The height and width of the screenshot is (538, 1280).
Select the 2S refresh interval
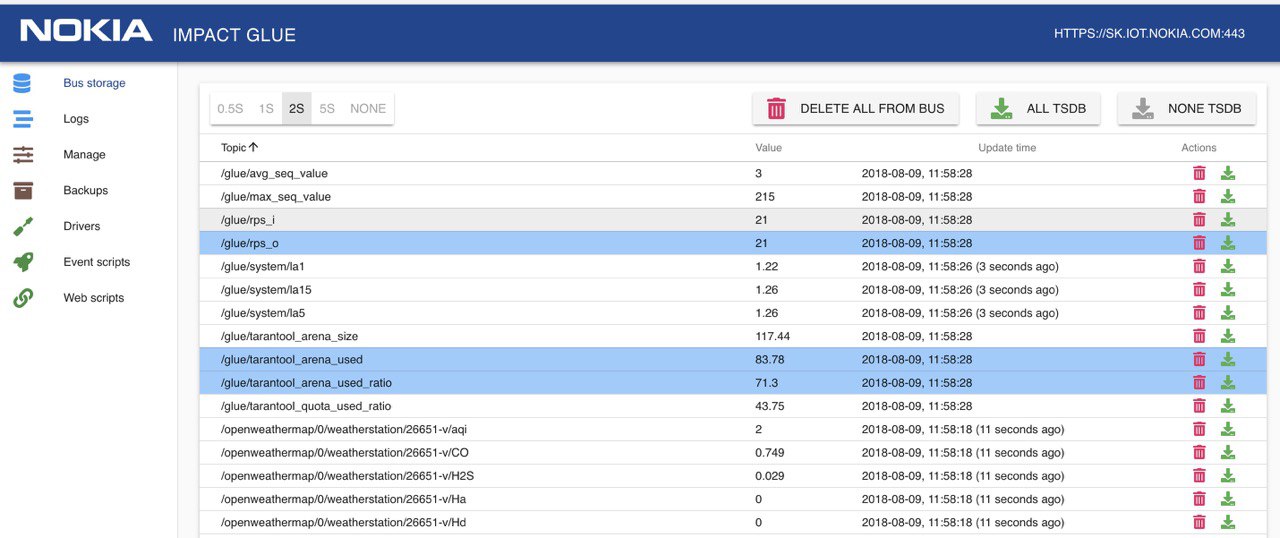coord(296,108)
